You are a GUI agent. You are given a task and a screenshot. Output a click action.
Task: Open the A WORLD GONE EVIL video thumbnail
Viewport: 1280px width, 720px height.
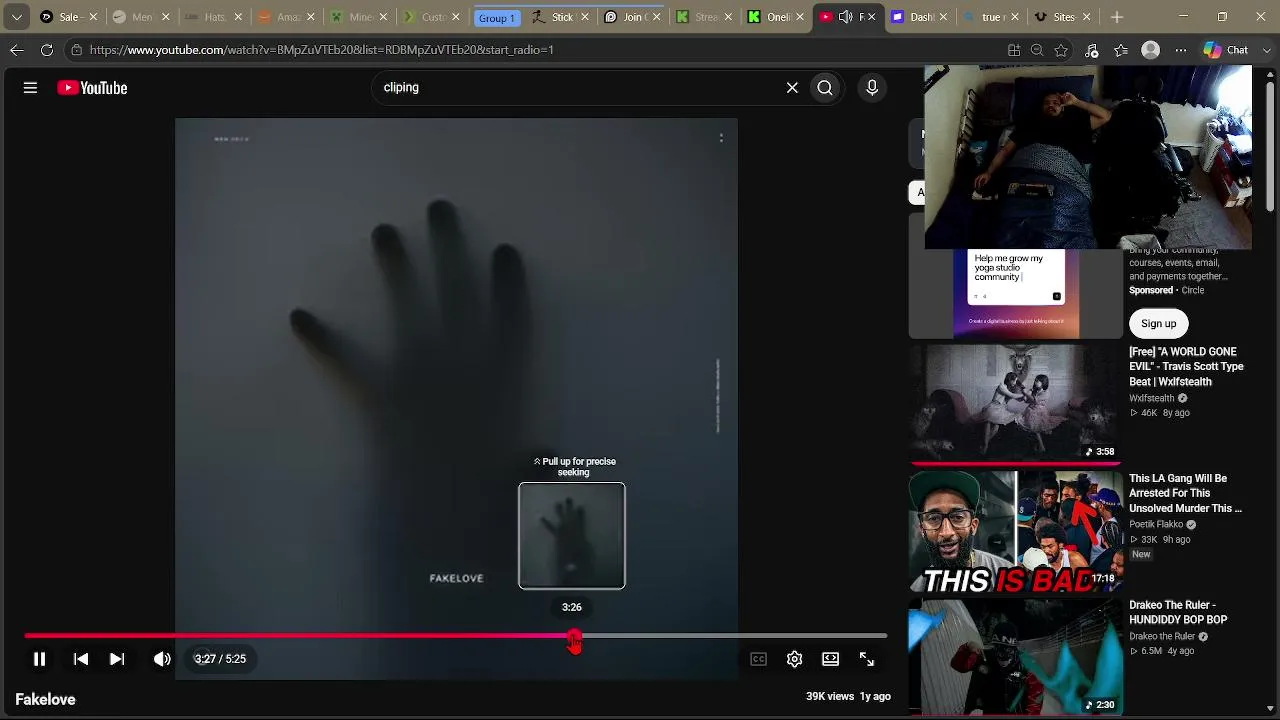click(1016, 403)
